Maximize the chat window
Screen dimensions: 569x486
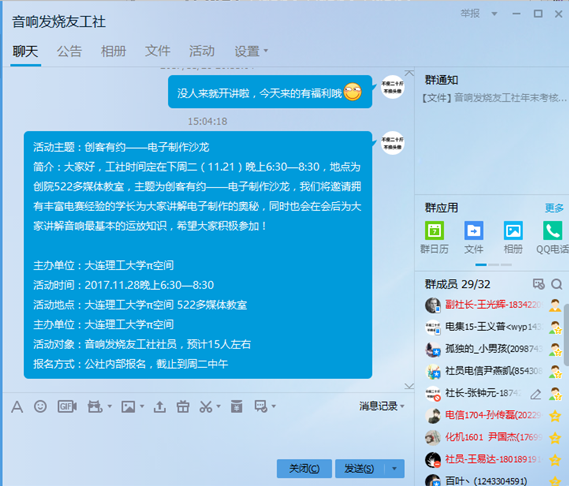(538, 14)
